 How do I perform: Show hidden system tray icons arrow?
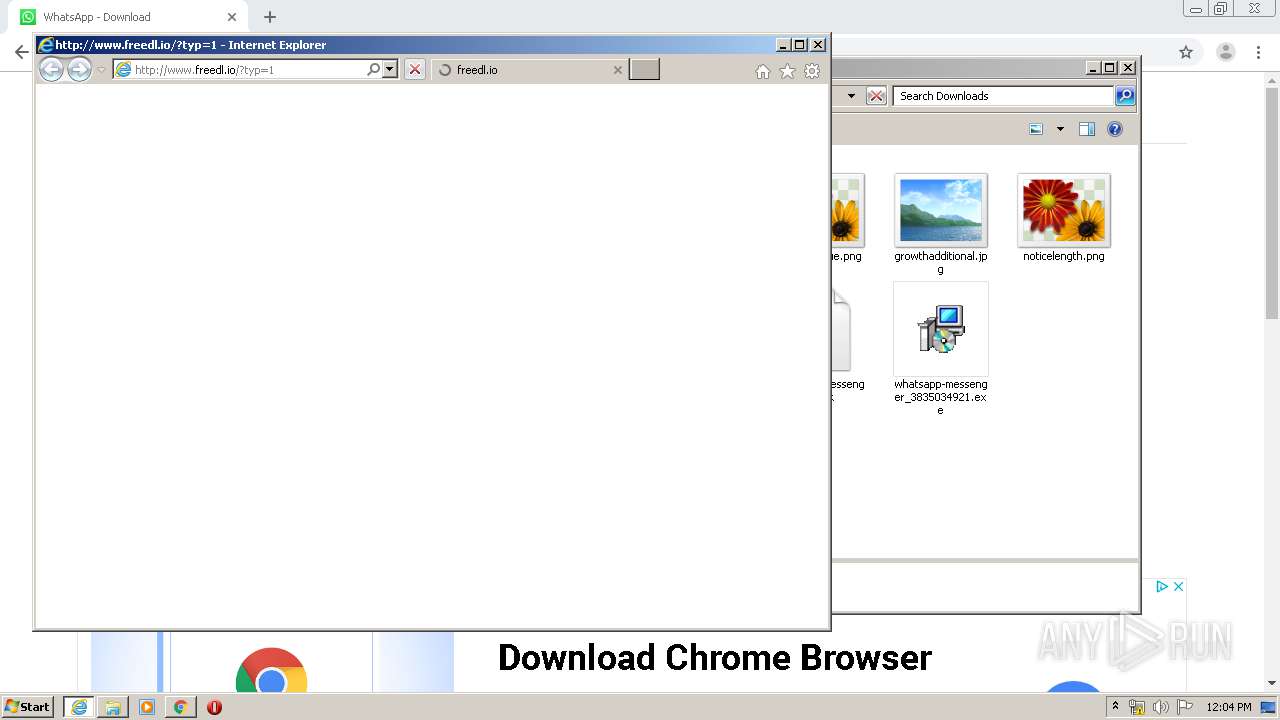(x=1115, y=707)
